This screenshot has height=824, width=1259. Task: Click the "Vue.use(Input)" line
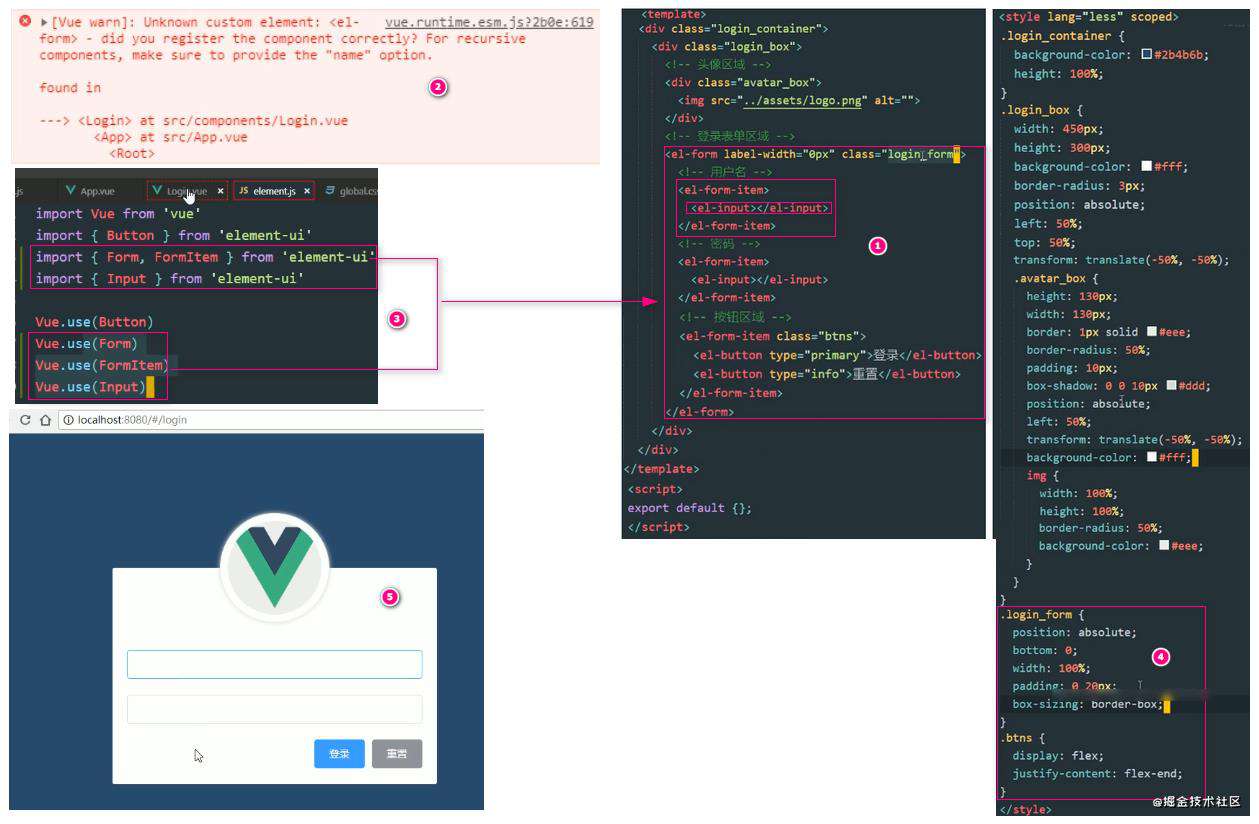[x=90, y=387]
